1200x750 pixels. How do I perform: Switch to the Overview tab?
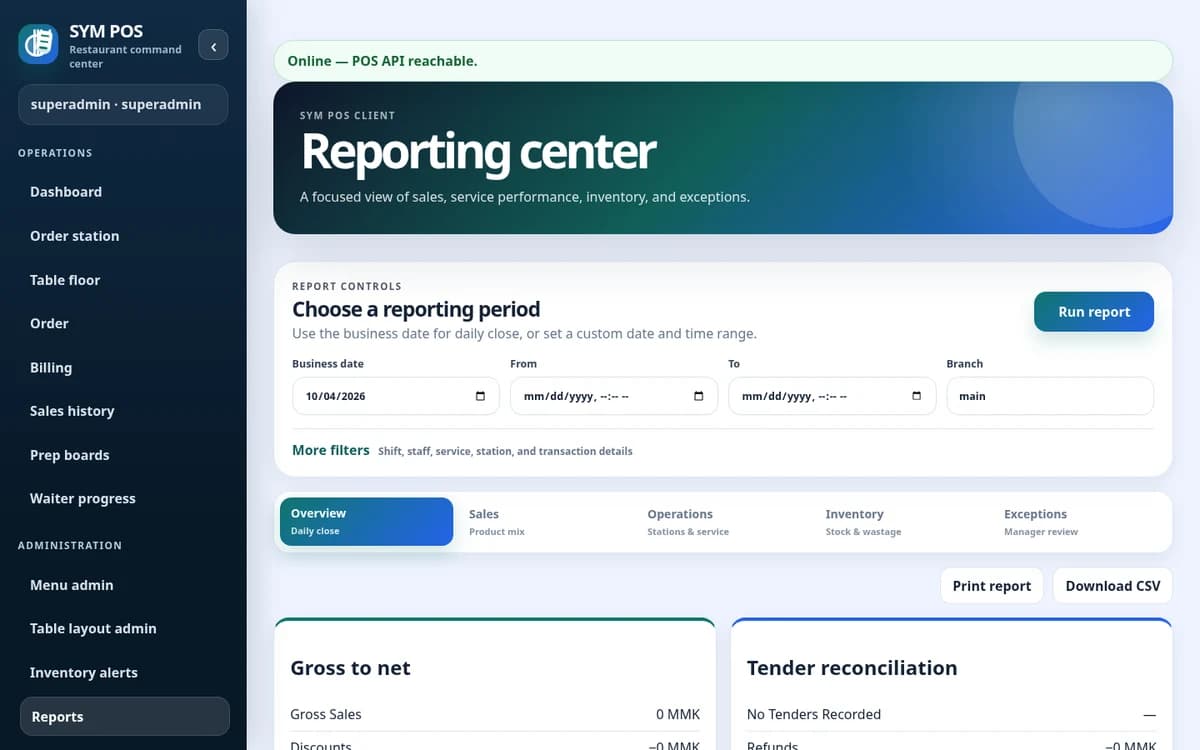point(366,521)
